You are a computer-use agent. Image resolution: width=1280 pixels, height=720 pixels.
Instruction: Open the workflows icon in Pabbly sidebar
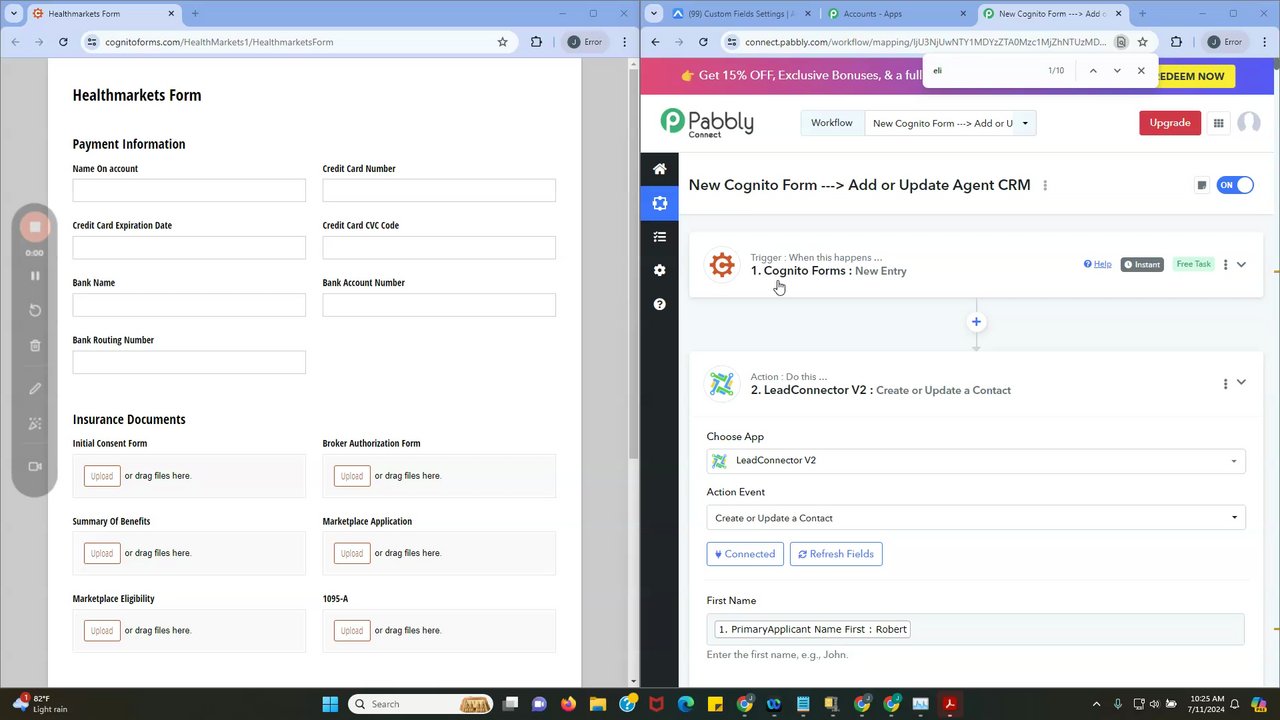click(x=659, y=203)
